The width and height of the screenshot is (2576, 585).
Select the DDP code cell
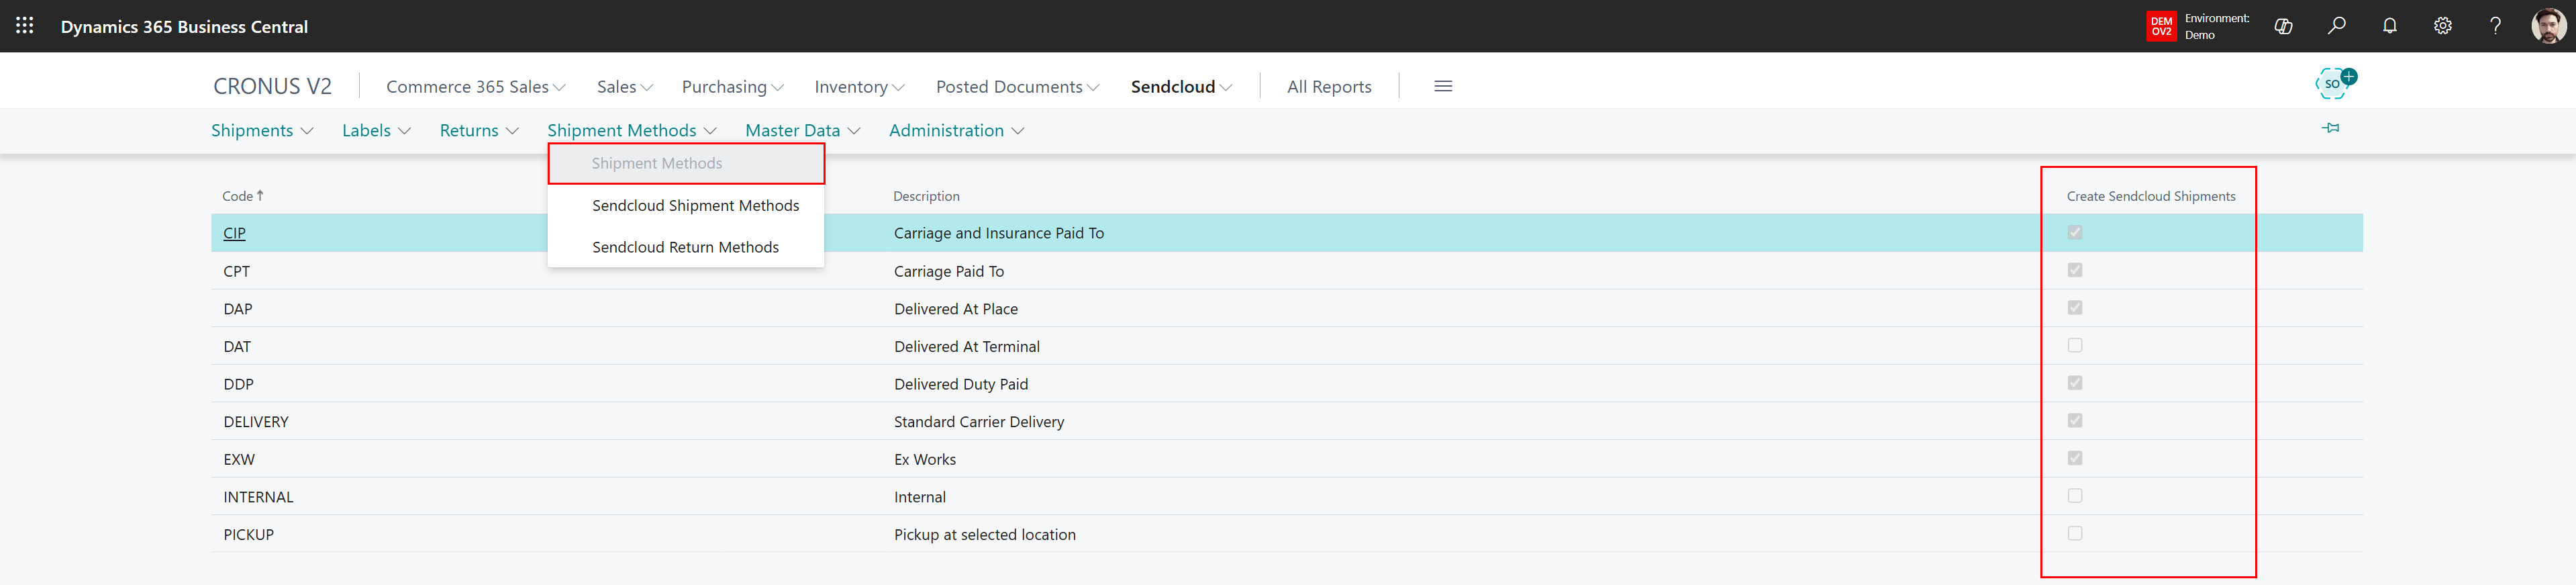(238, 384)
